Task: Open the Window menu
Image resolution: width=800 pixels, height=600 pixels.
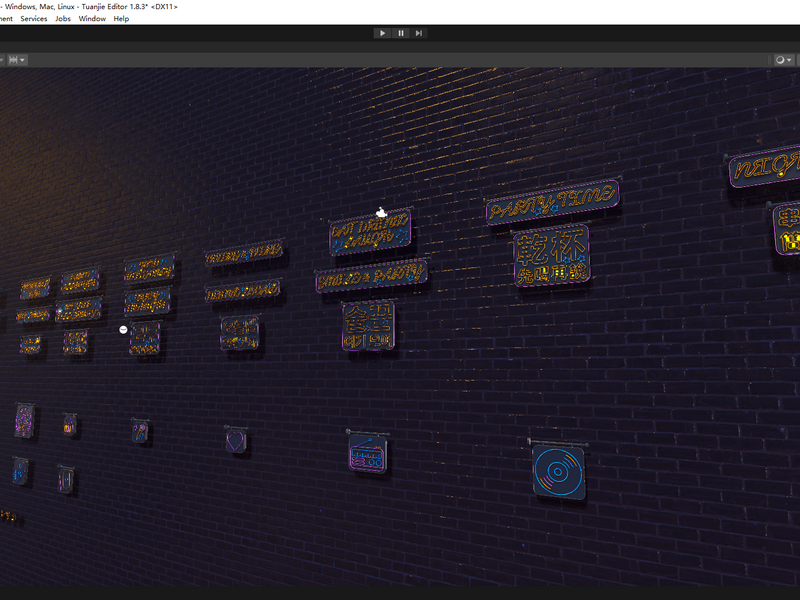Action: (x=92, y=18)
